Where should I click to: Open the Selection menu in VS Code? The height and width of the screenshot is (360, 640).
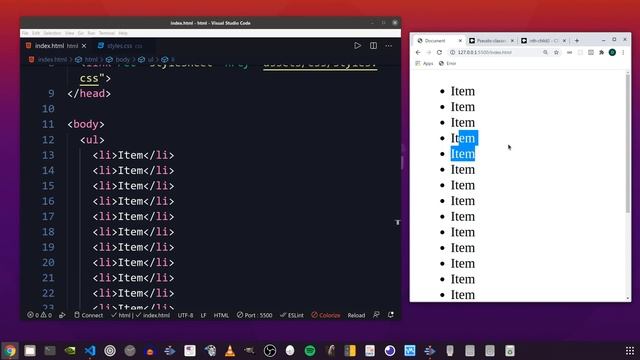point(52,33)
